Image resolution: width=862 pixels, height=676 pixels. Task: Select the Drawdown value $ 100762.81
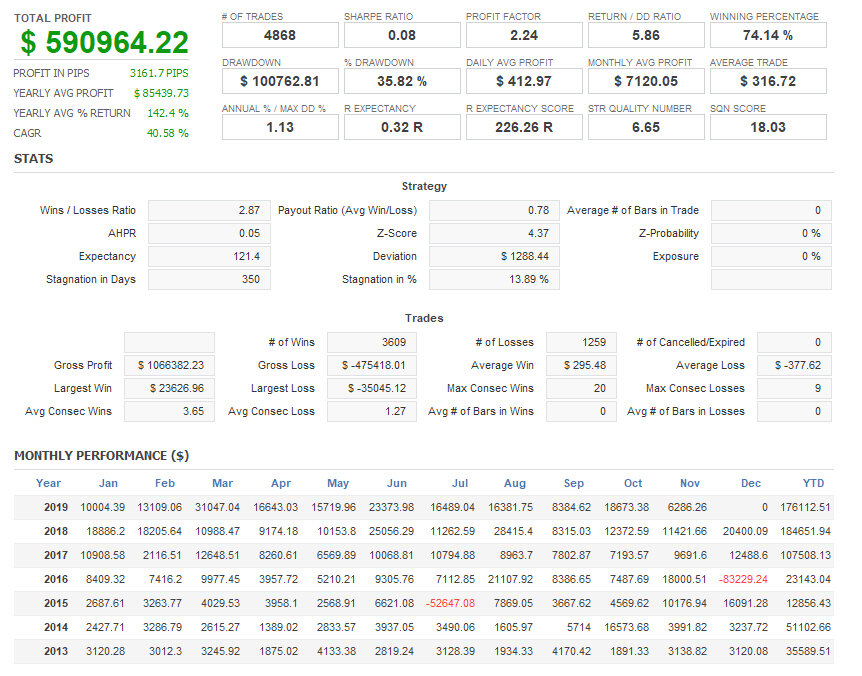coord(280,81)
